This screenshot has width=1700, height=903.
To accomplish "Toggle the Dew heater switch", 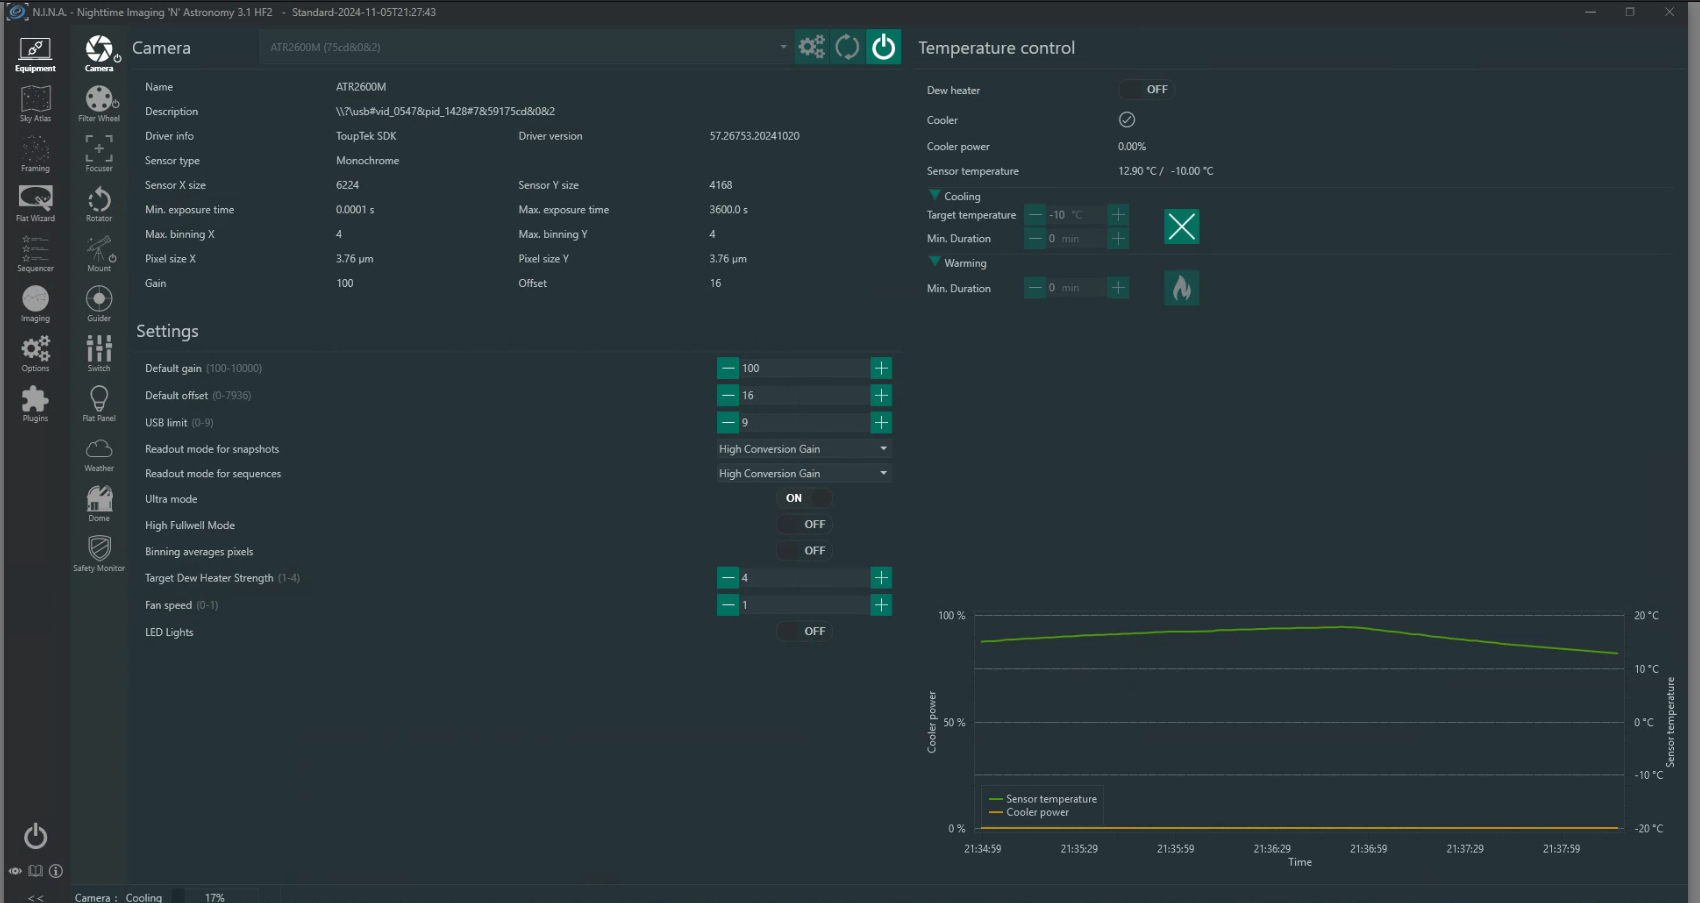I will pyautogui.click(x=1145, y=90).
